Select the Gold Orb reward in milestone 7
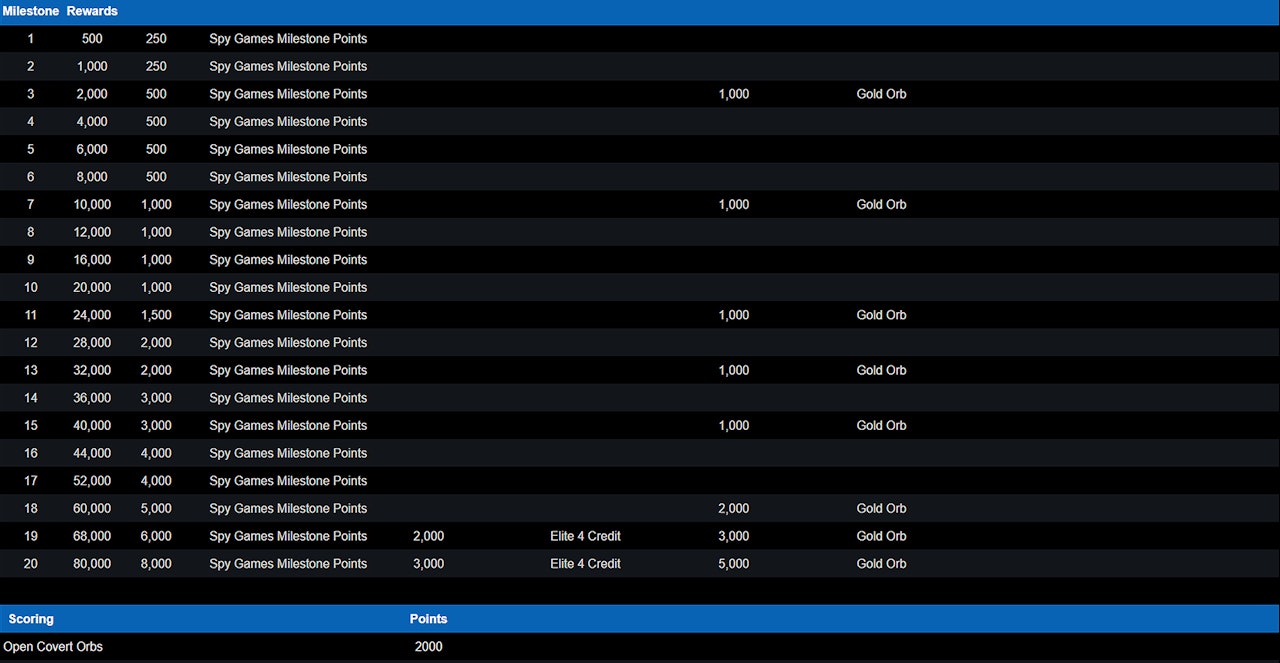This screenshot has width=1280, height=663. coord(881,204)
